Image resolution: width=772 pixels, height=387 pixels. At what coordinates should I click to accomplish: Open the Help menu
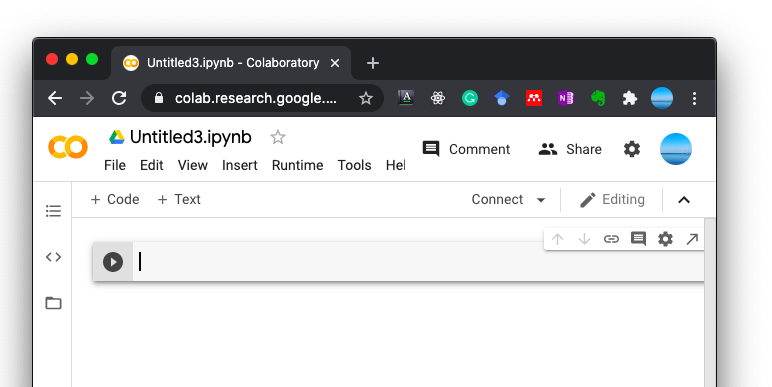click(395, 165)
